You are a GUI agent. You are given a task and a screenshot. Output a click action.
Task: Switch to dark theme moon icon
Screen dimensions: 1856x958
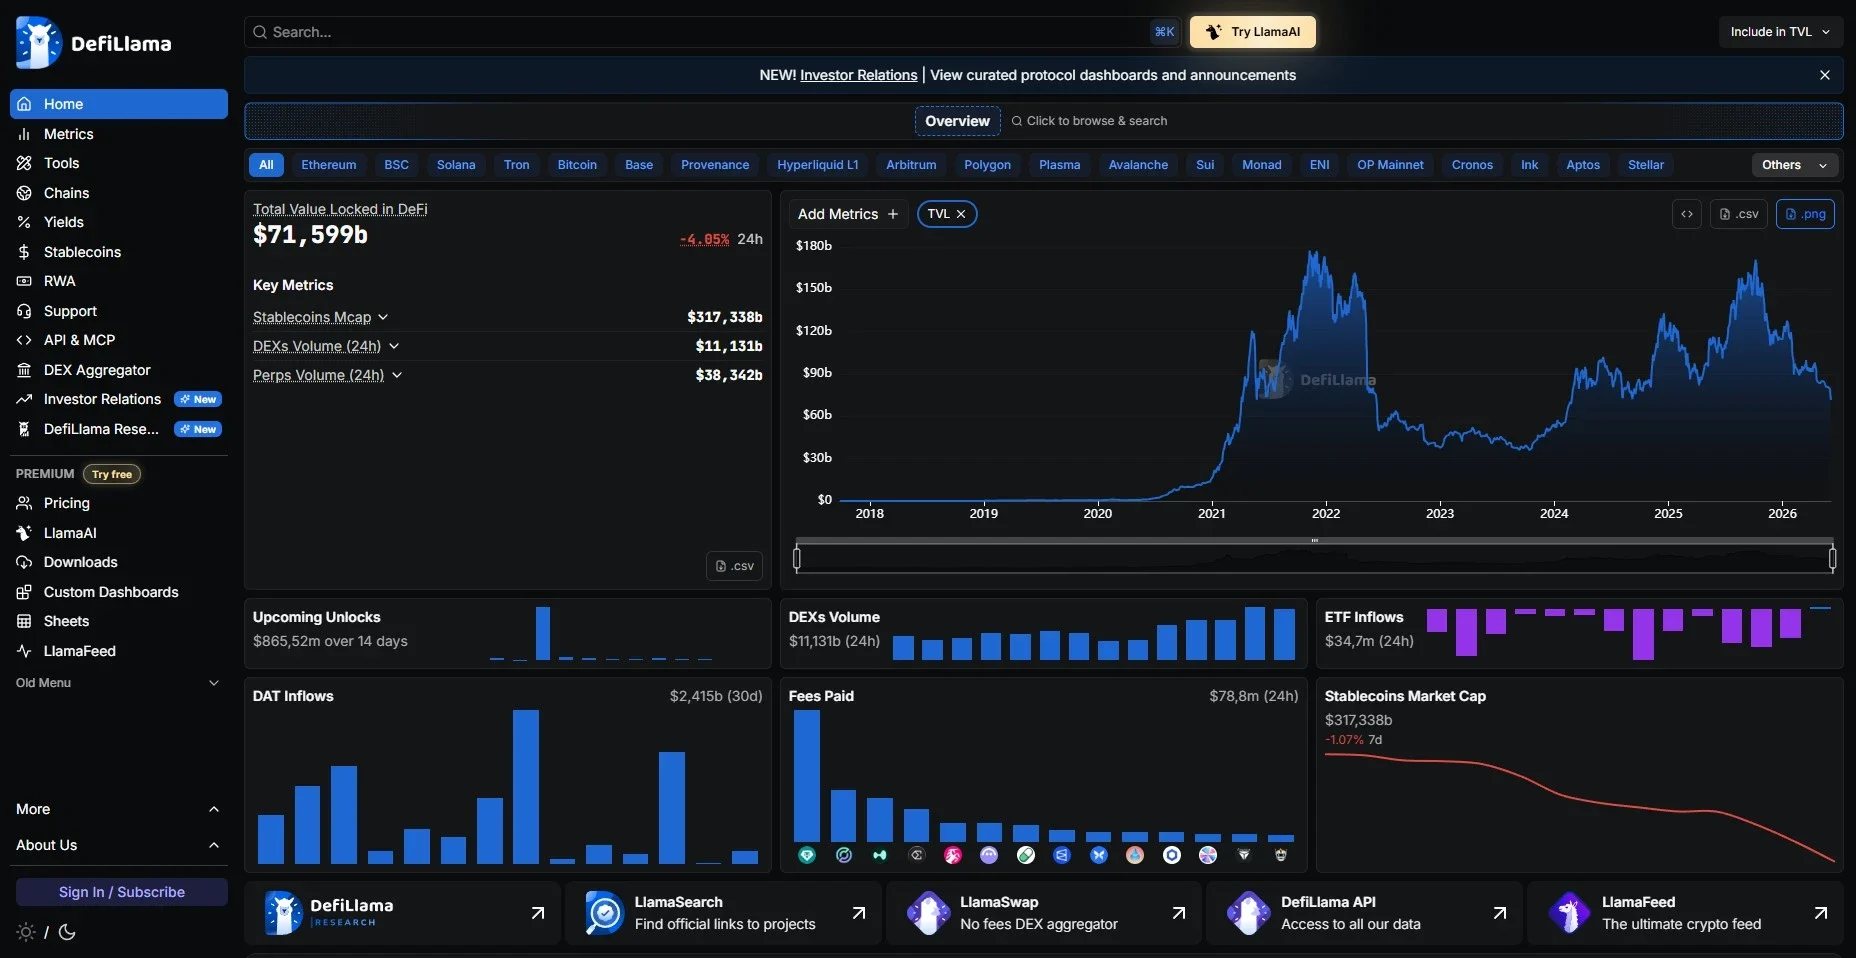(x=67, y=932)
